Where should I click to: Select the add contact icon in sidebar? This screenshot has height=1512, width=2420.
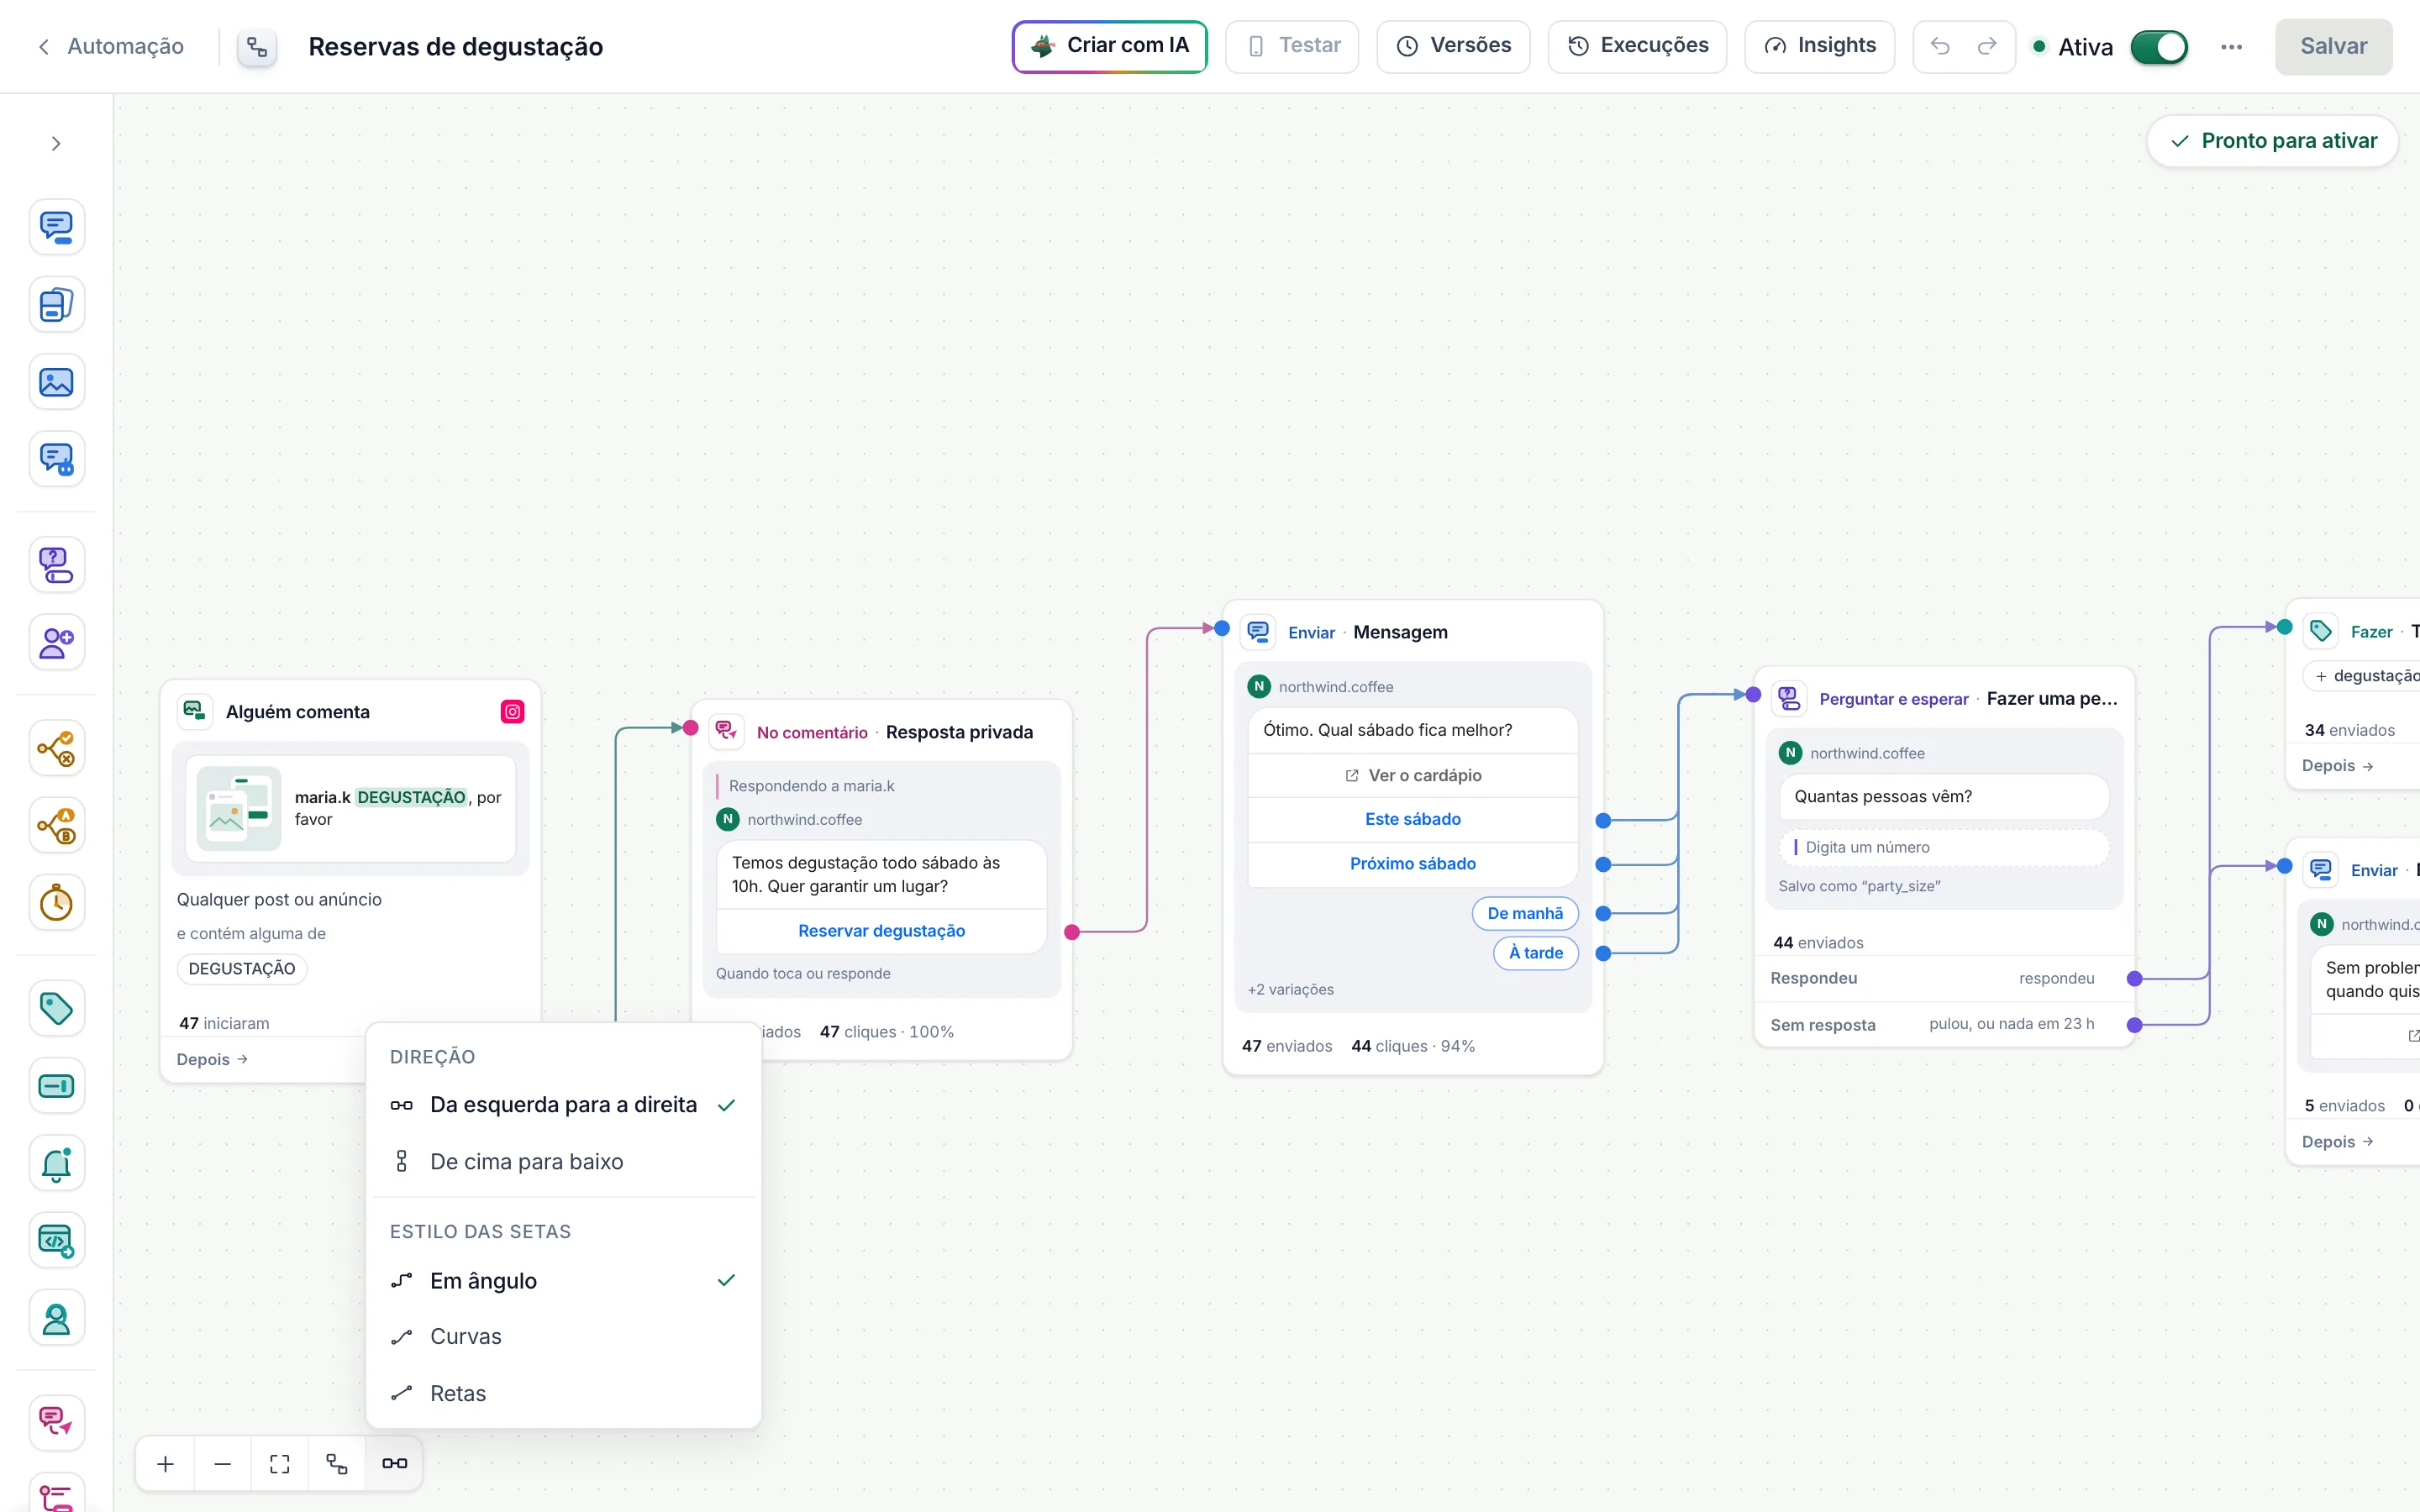56,642
